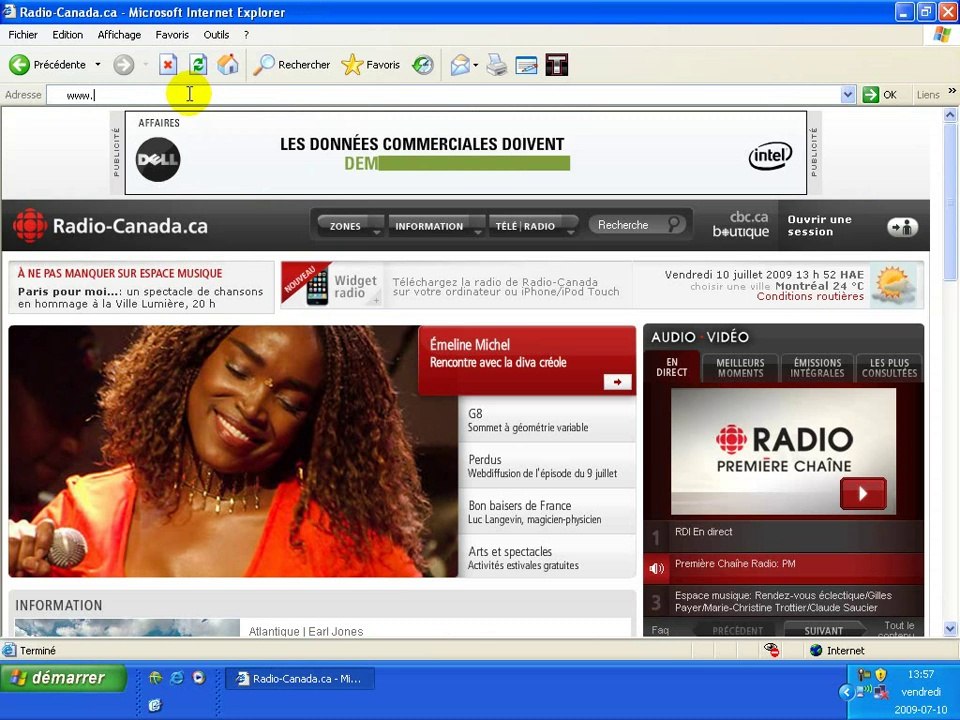This screenshot has width=960, height=720.
Task: Click the grey Forward arrow icon
Action: [124, 64]
